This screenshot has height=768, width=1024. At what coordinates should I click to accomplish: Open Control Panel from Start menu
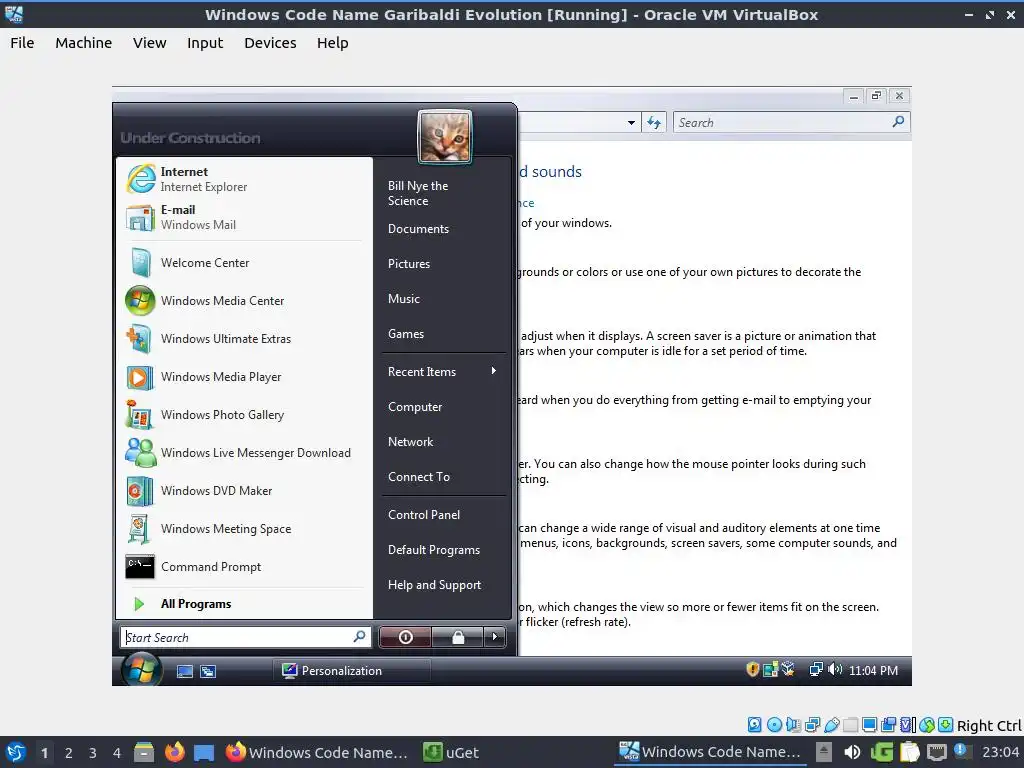(x=443, y=515)
